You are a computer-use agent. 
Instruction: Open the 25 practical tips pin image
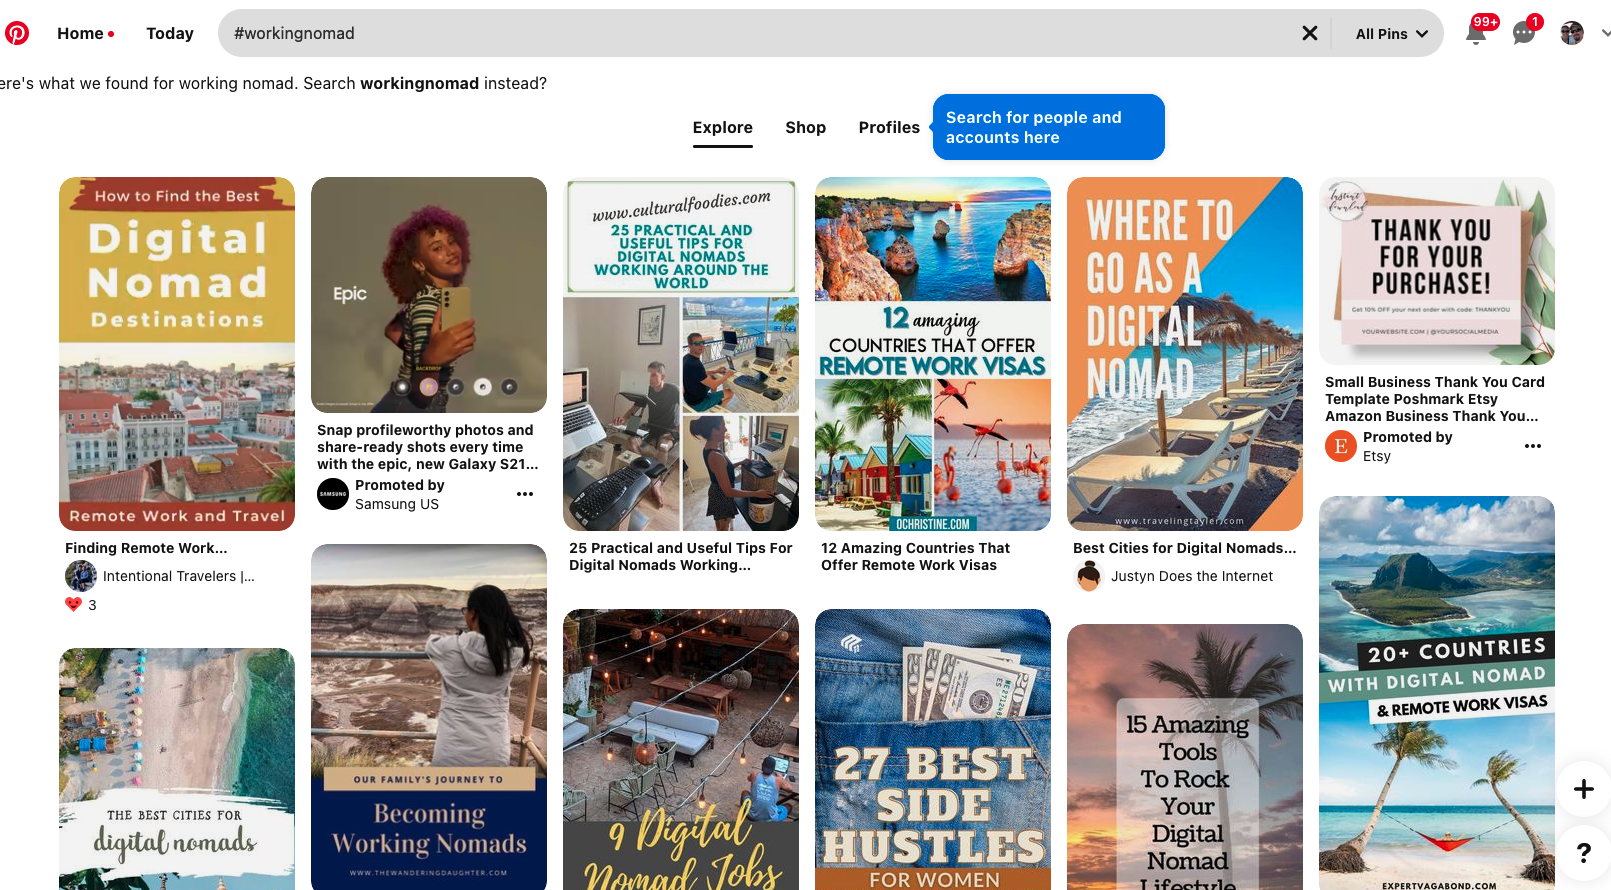click(681, 354)
